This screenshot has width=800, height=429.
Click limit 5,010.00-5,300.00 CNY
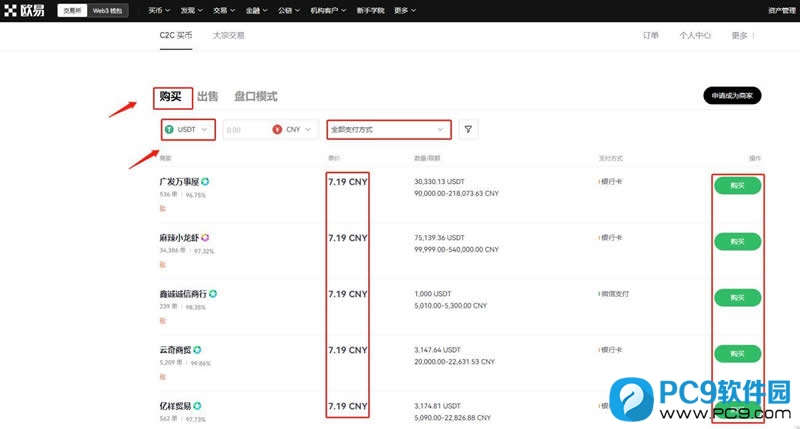451,306
